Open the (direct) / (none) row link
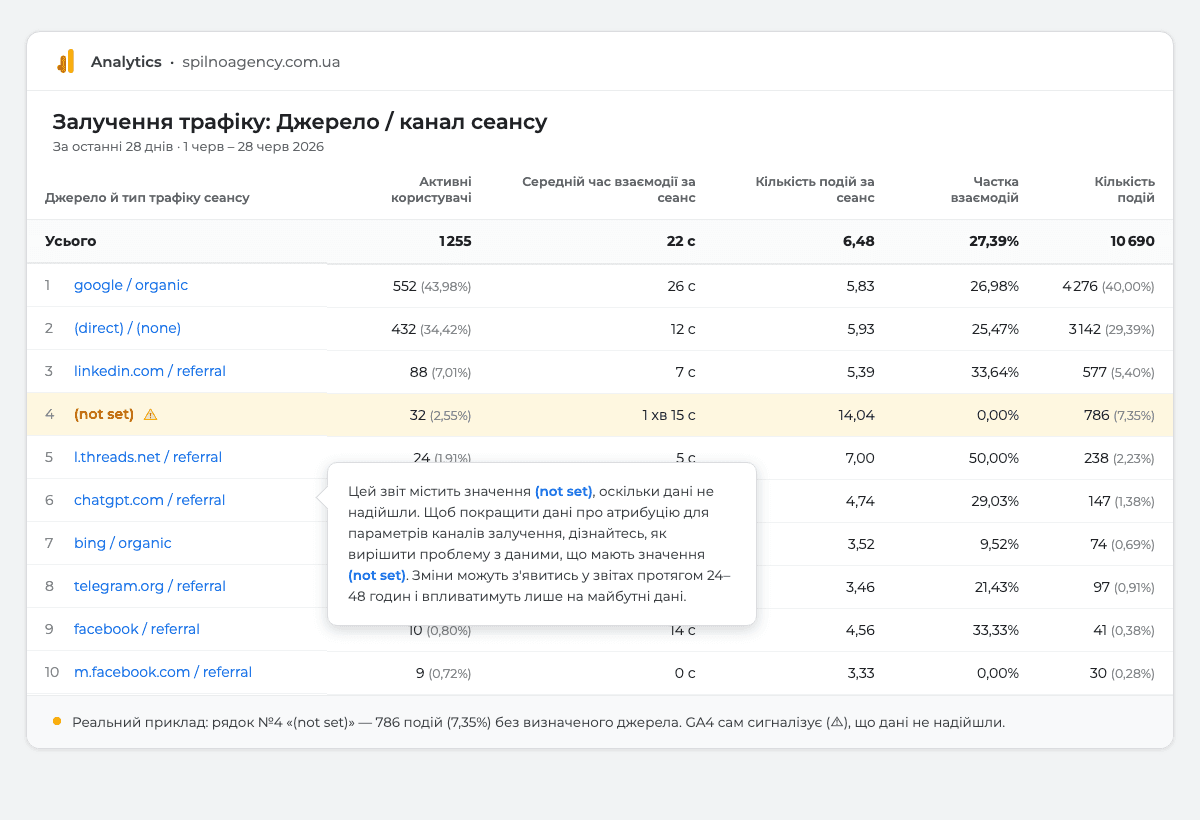Viewport: 1200px width, 820px height. (127, 328)
